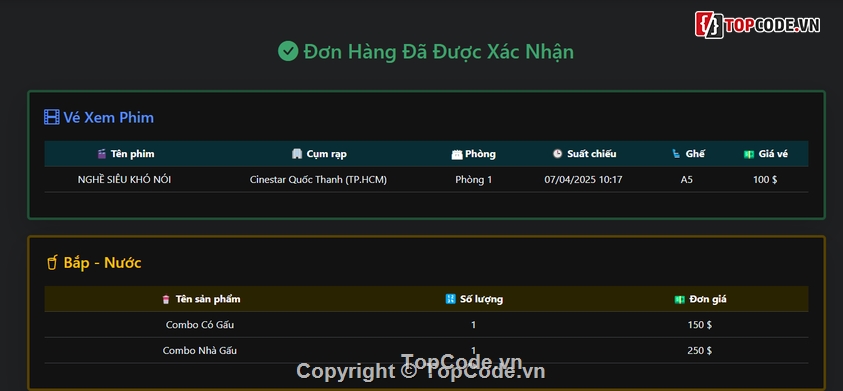Click the price 250 $
This screenshot has width=843, height=391.
coord(699,351)
